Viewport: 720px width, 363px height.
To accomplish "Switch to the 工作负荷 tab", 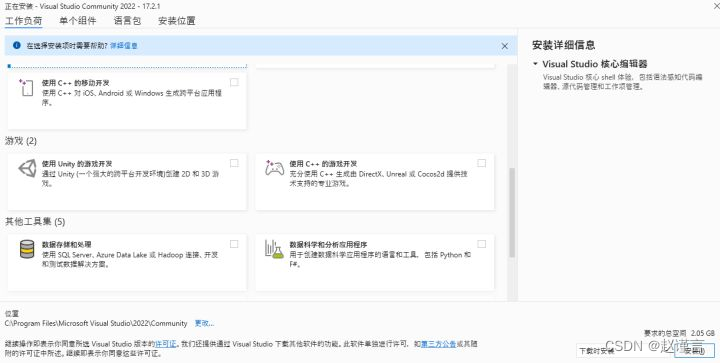I will click(23, 21).
